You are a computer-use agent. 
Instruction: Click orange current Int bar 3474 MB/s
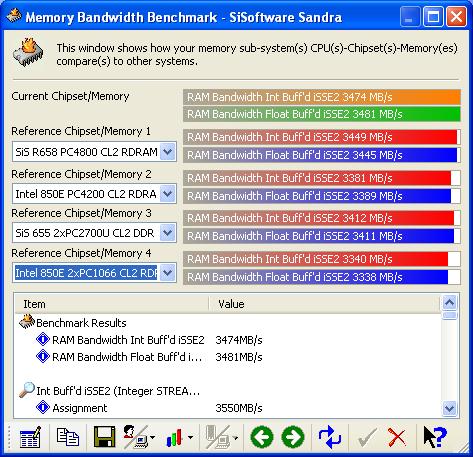point(322,97)
